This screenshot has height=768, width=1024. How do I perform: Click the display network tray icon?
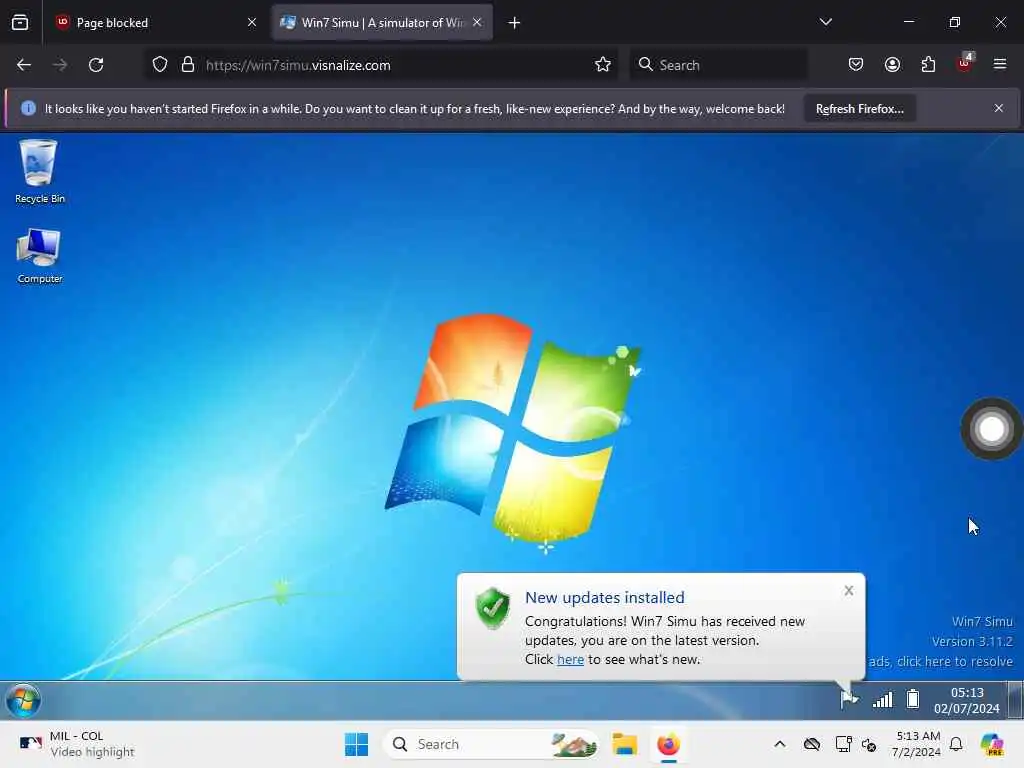843,744
